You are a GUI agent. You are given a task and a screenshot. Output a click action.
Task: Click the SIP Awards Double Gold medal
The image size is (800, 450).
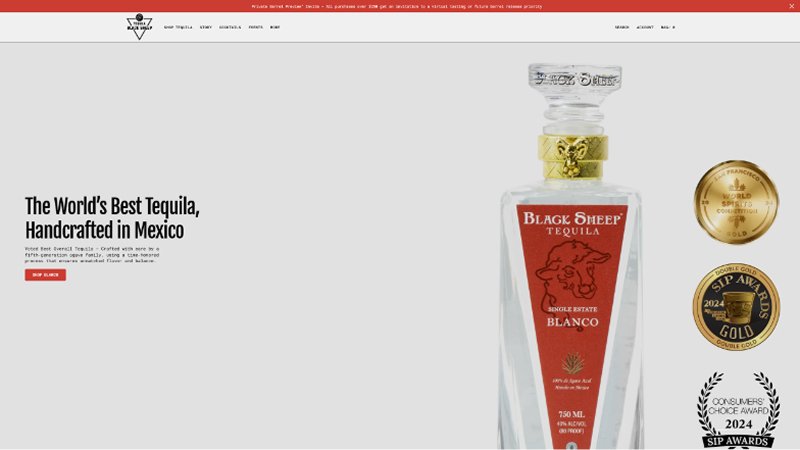coord(736,306)
